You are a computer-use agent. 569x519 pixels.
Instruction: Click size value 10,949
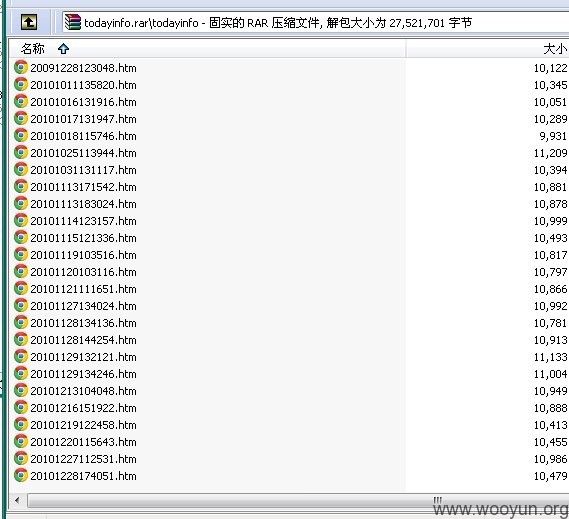point(550,391)
